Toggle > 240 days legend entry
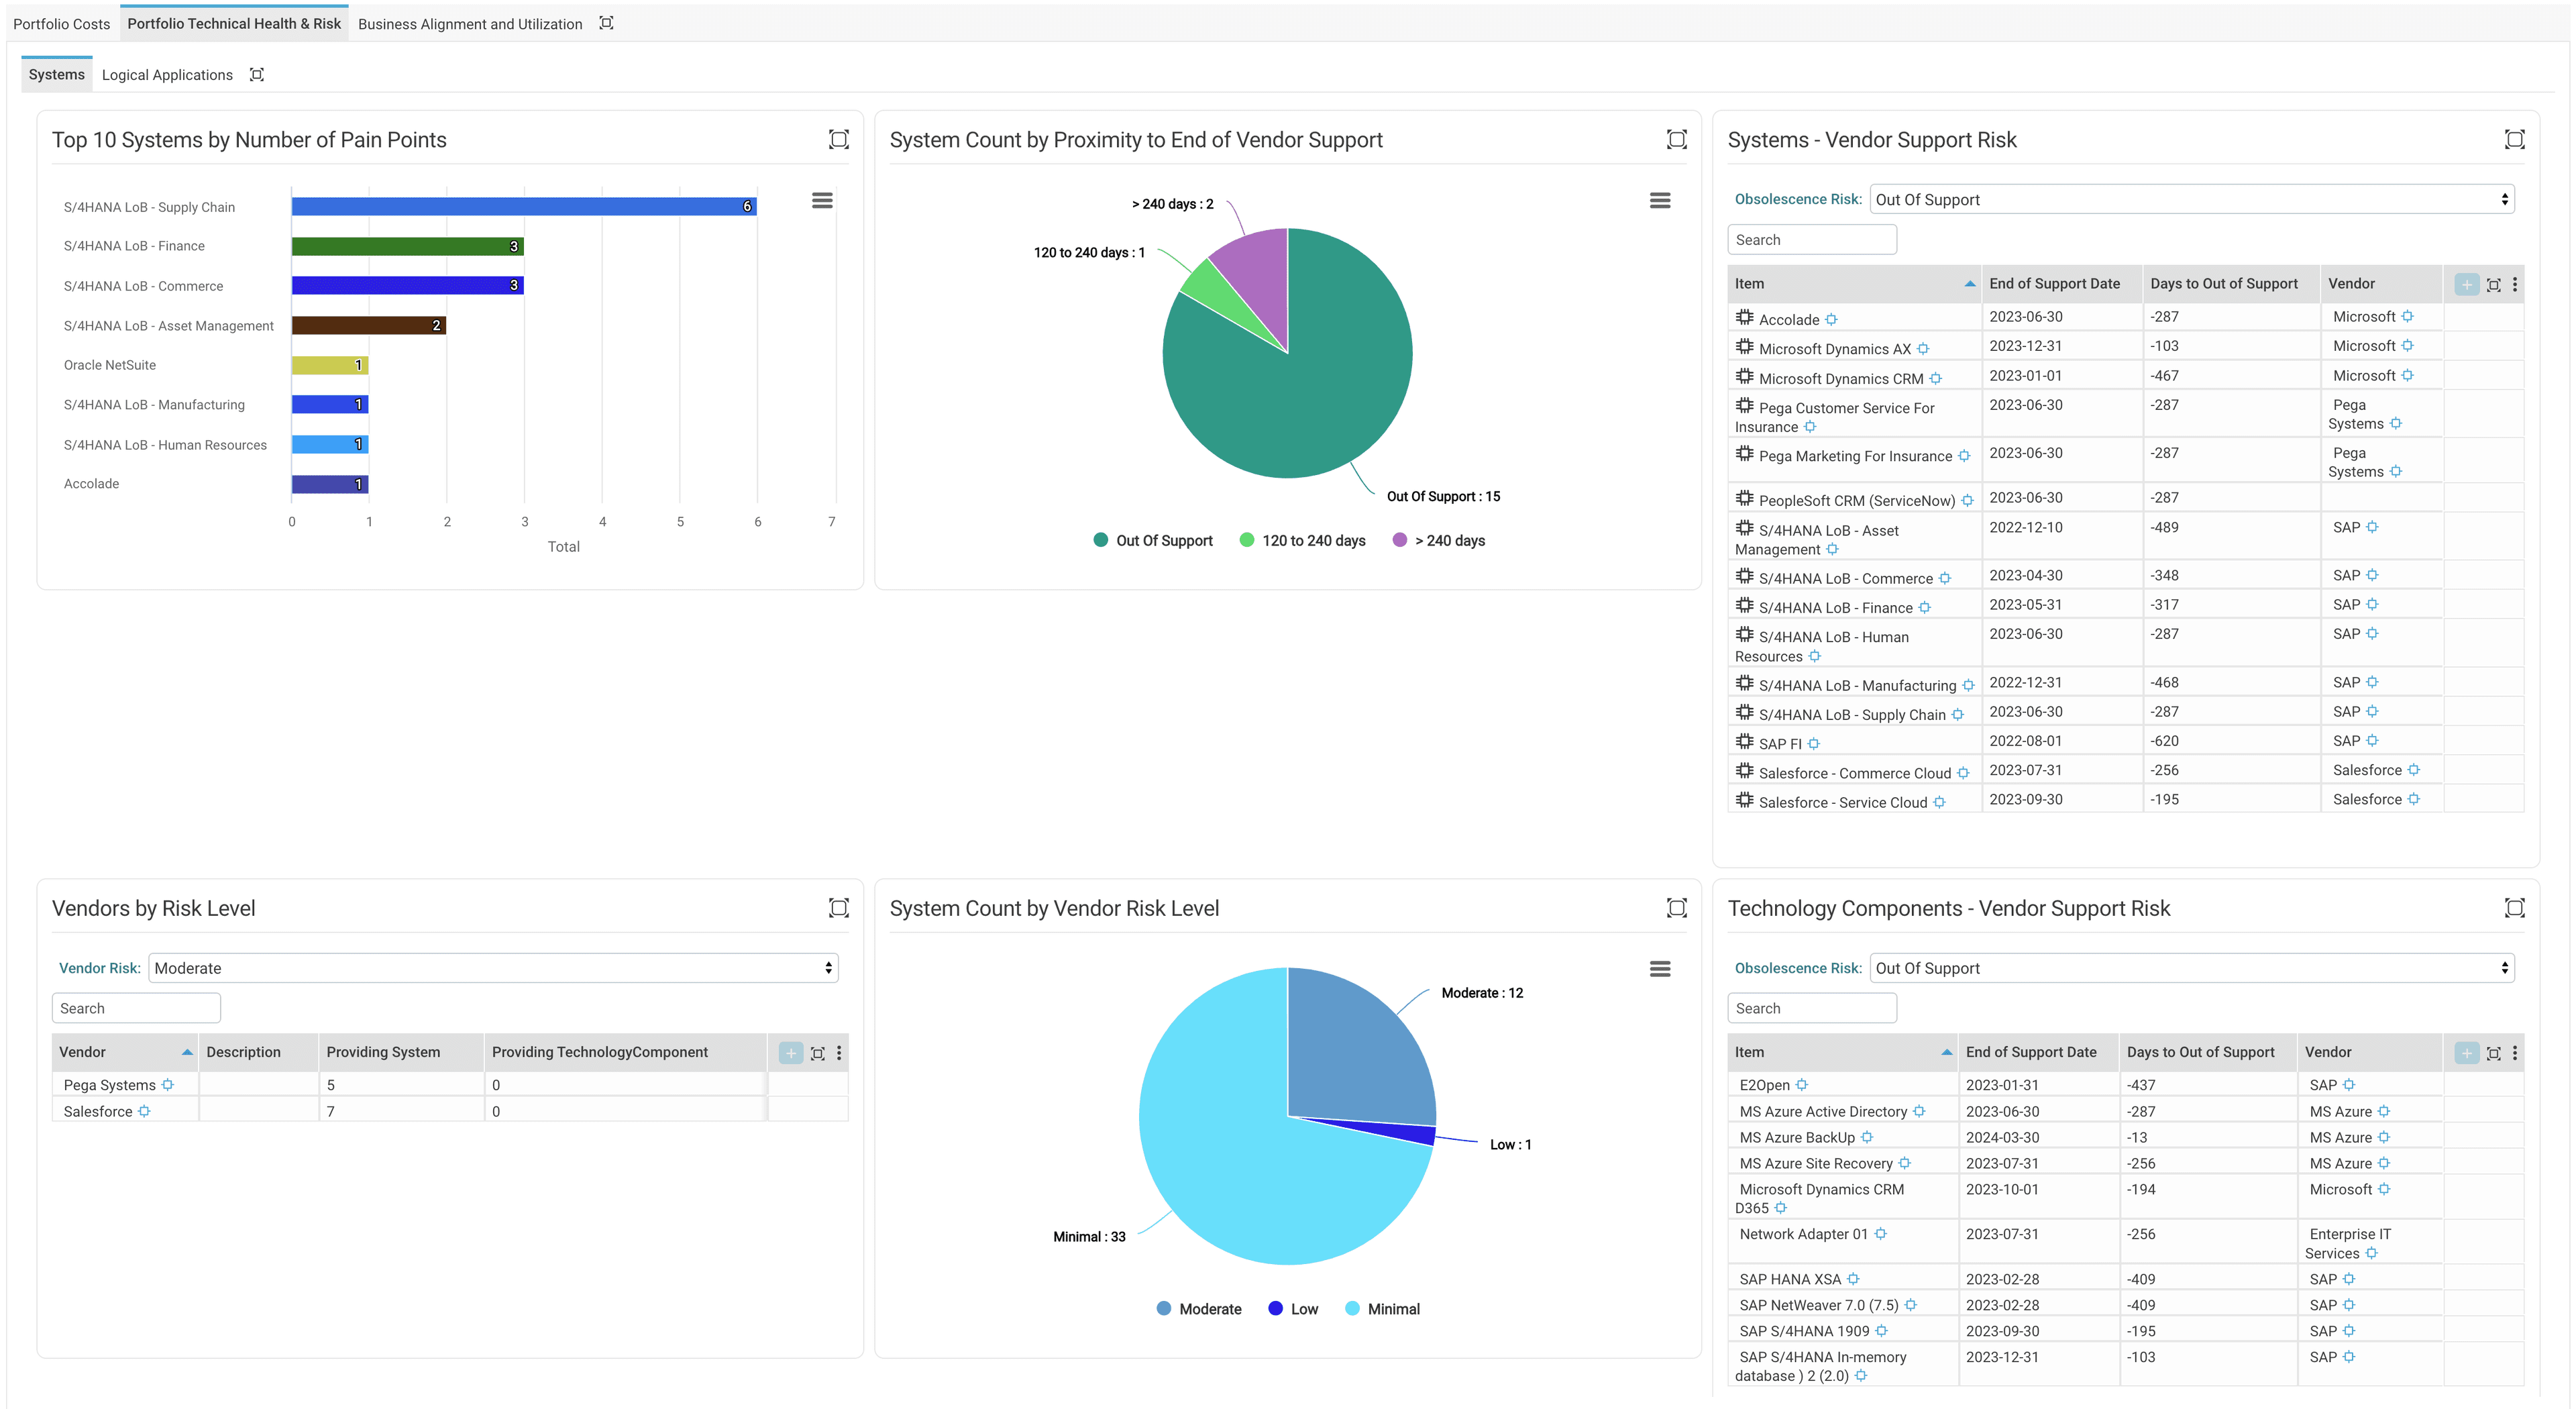This screenshot has height=1409, width=2576. [1439, 541]
